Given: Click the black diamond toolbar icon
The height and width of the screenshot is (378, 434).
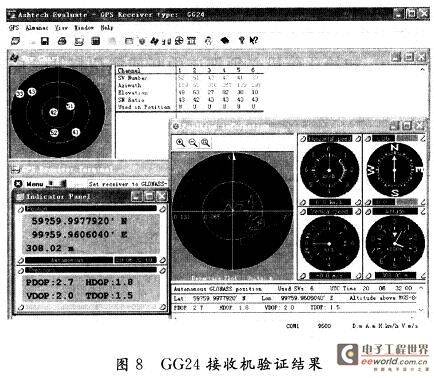Looking at the screenshot, I should (x=225, y=41).
